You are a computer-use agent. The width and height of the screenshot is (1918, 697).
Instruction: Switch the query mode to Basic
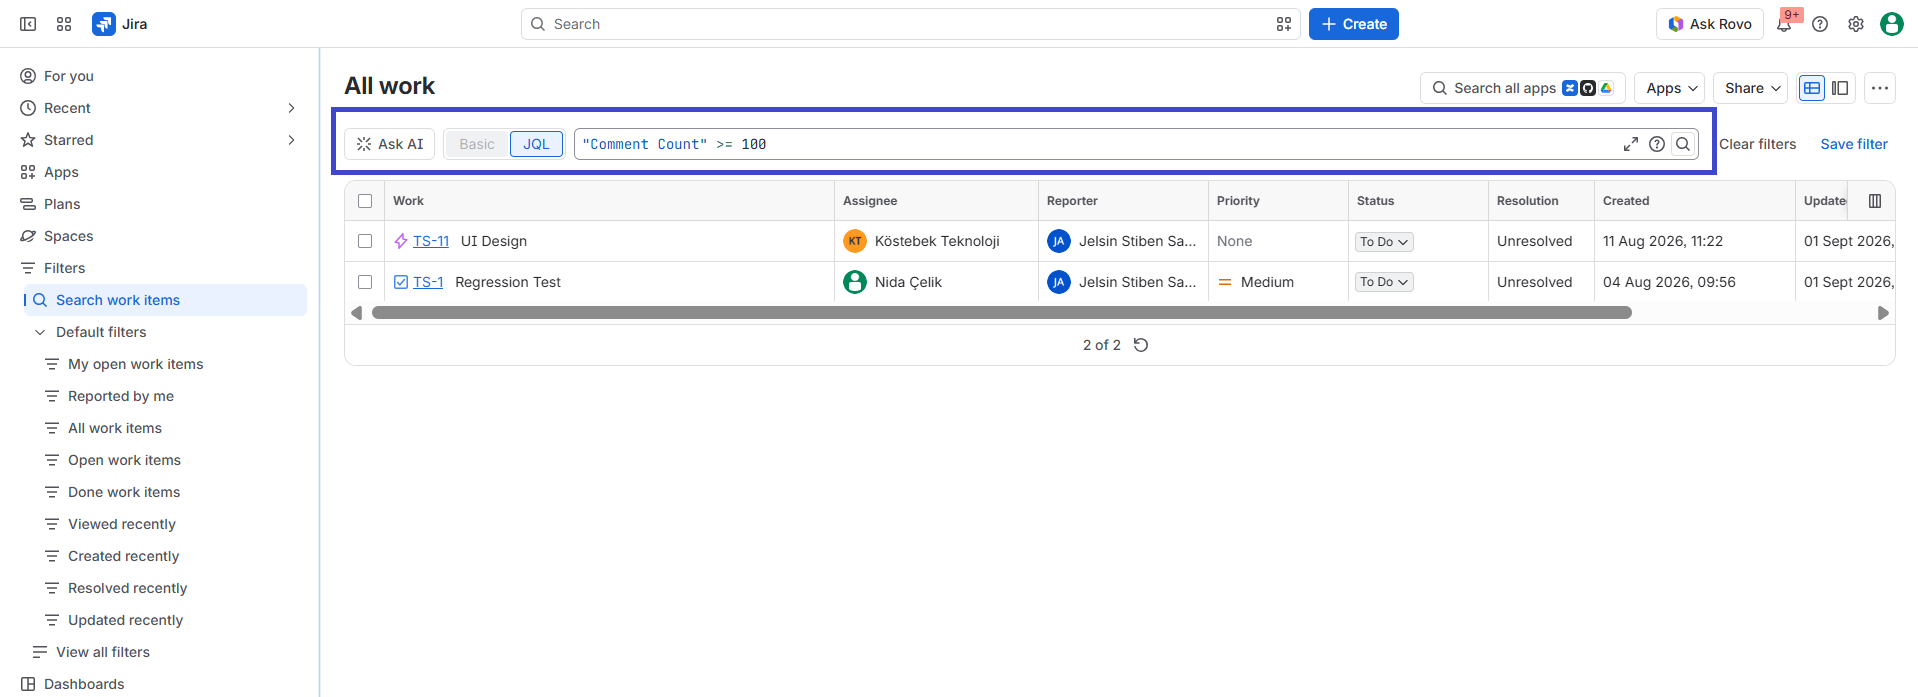point(477,144)
